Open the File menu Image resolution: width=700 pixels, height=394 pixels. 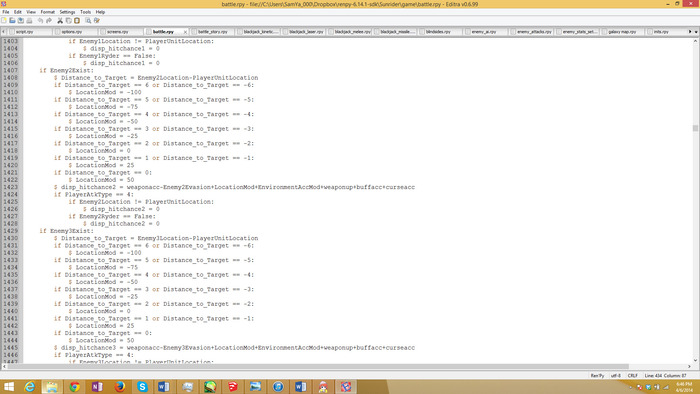point(6,12)
